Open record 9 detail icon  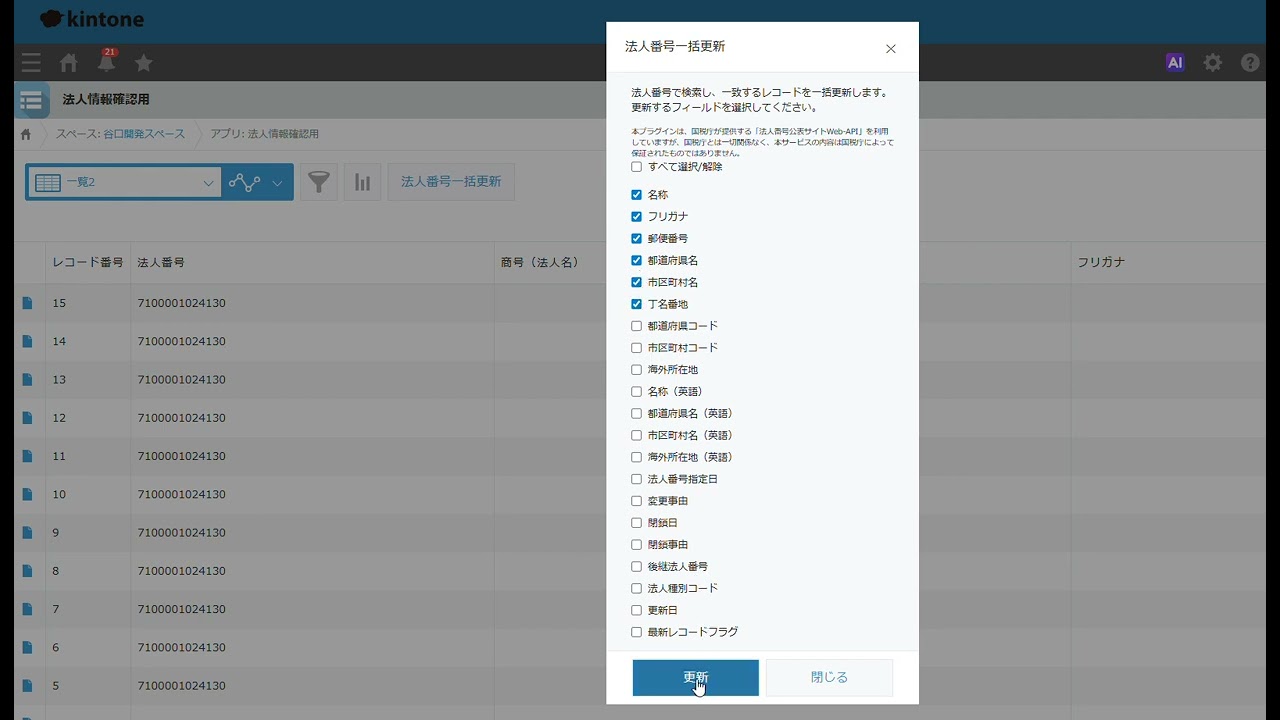coord(28,532)
